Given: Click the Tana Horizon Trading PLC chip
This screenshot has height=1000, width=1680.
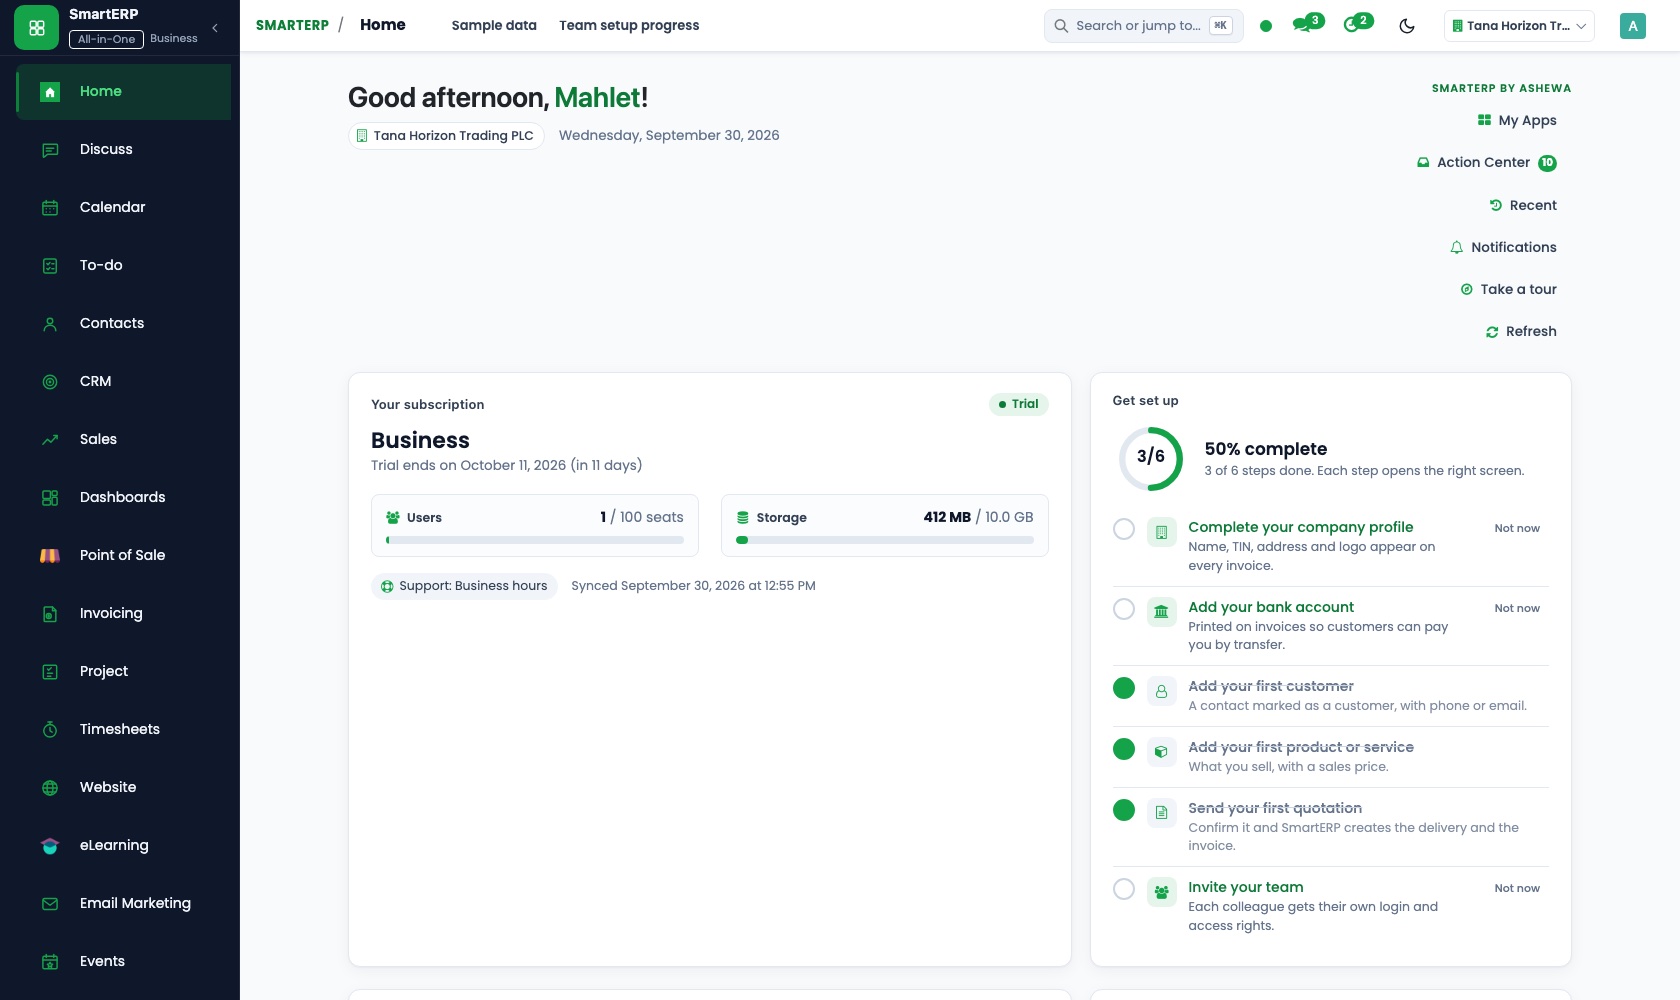Looking at the screenshot, I should point(446,136).
